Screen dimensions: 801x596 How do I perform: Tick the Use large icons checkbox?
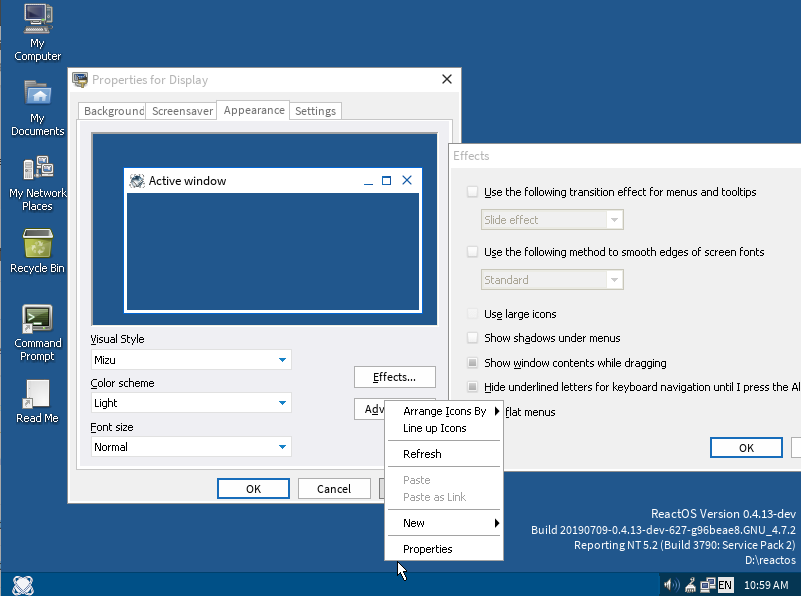(x=473, y=314)
